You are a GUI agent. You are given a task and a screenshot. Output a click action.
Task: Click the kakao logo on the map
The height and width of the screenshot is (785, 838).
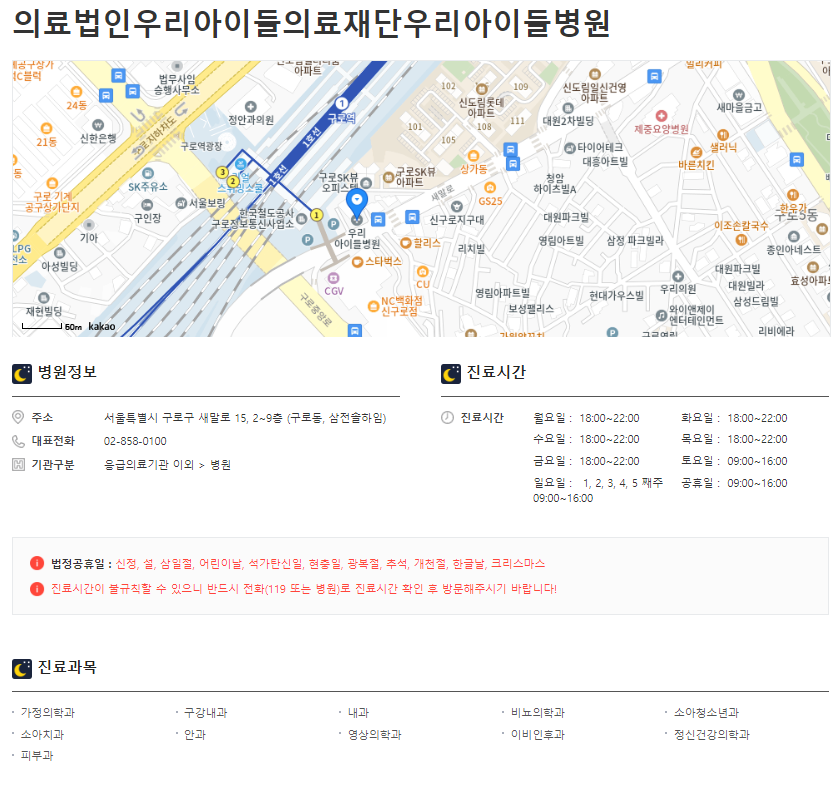(101, 327)
